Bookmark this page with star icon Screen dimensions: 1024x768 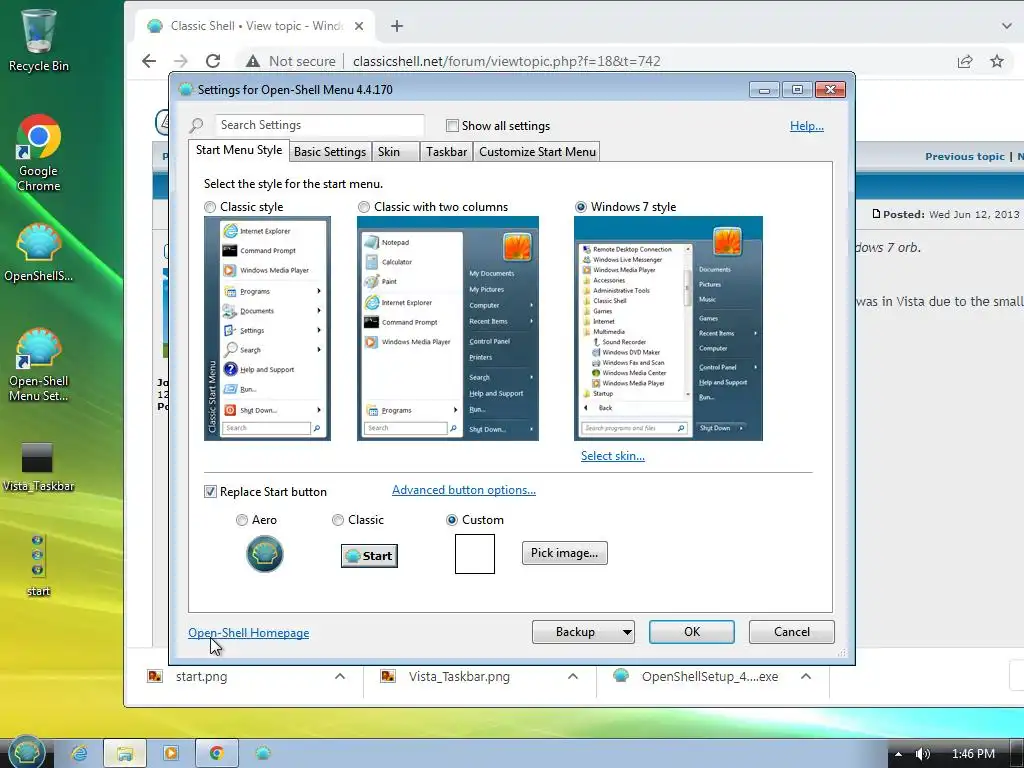[997, 61]
